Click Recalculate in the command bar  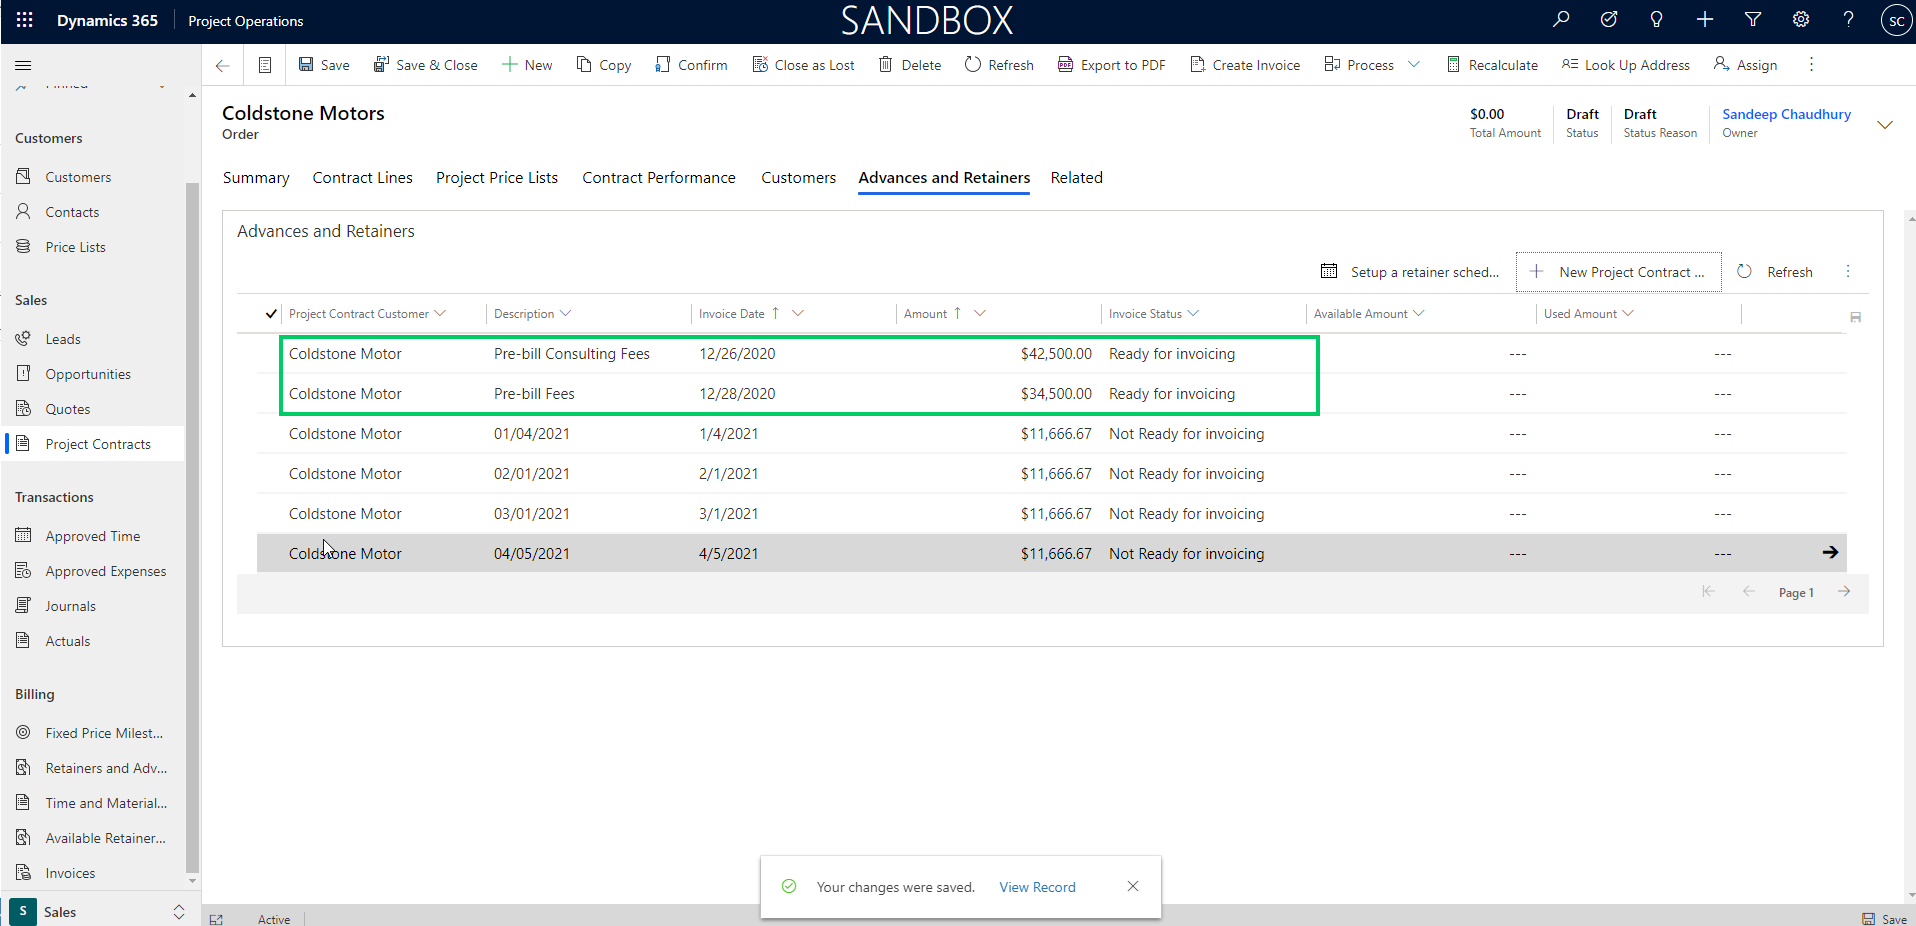1492,65
